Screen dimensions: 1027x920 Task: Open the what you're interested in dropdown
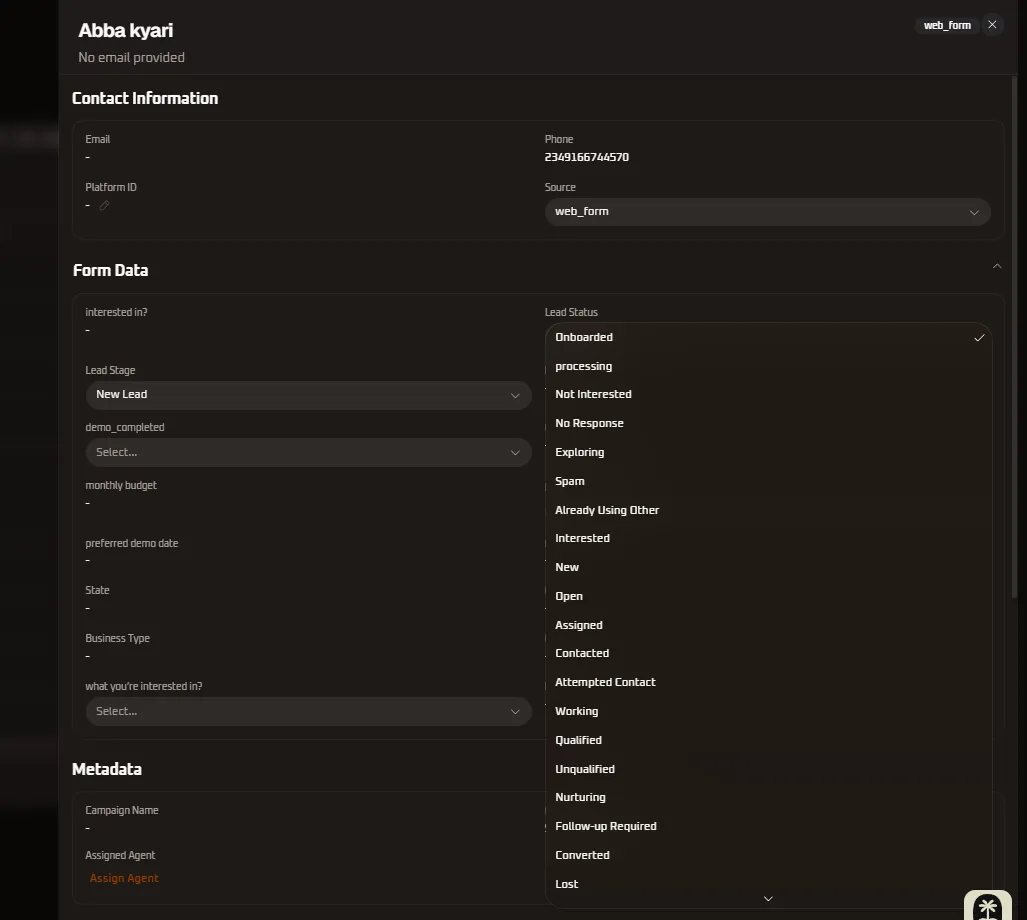[x=308, y=711]
